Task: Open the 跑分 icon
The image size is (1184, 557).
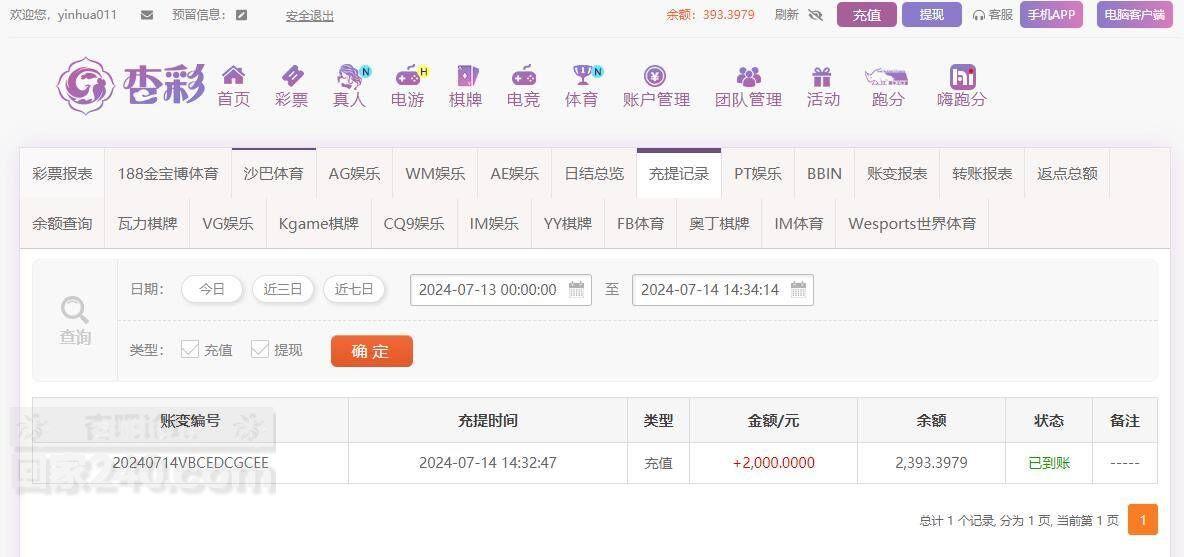Action: pyautogui.click(x=886, y=75)
